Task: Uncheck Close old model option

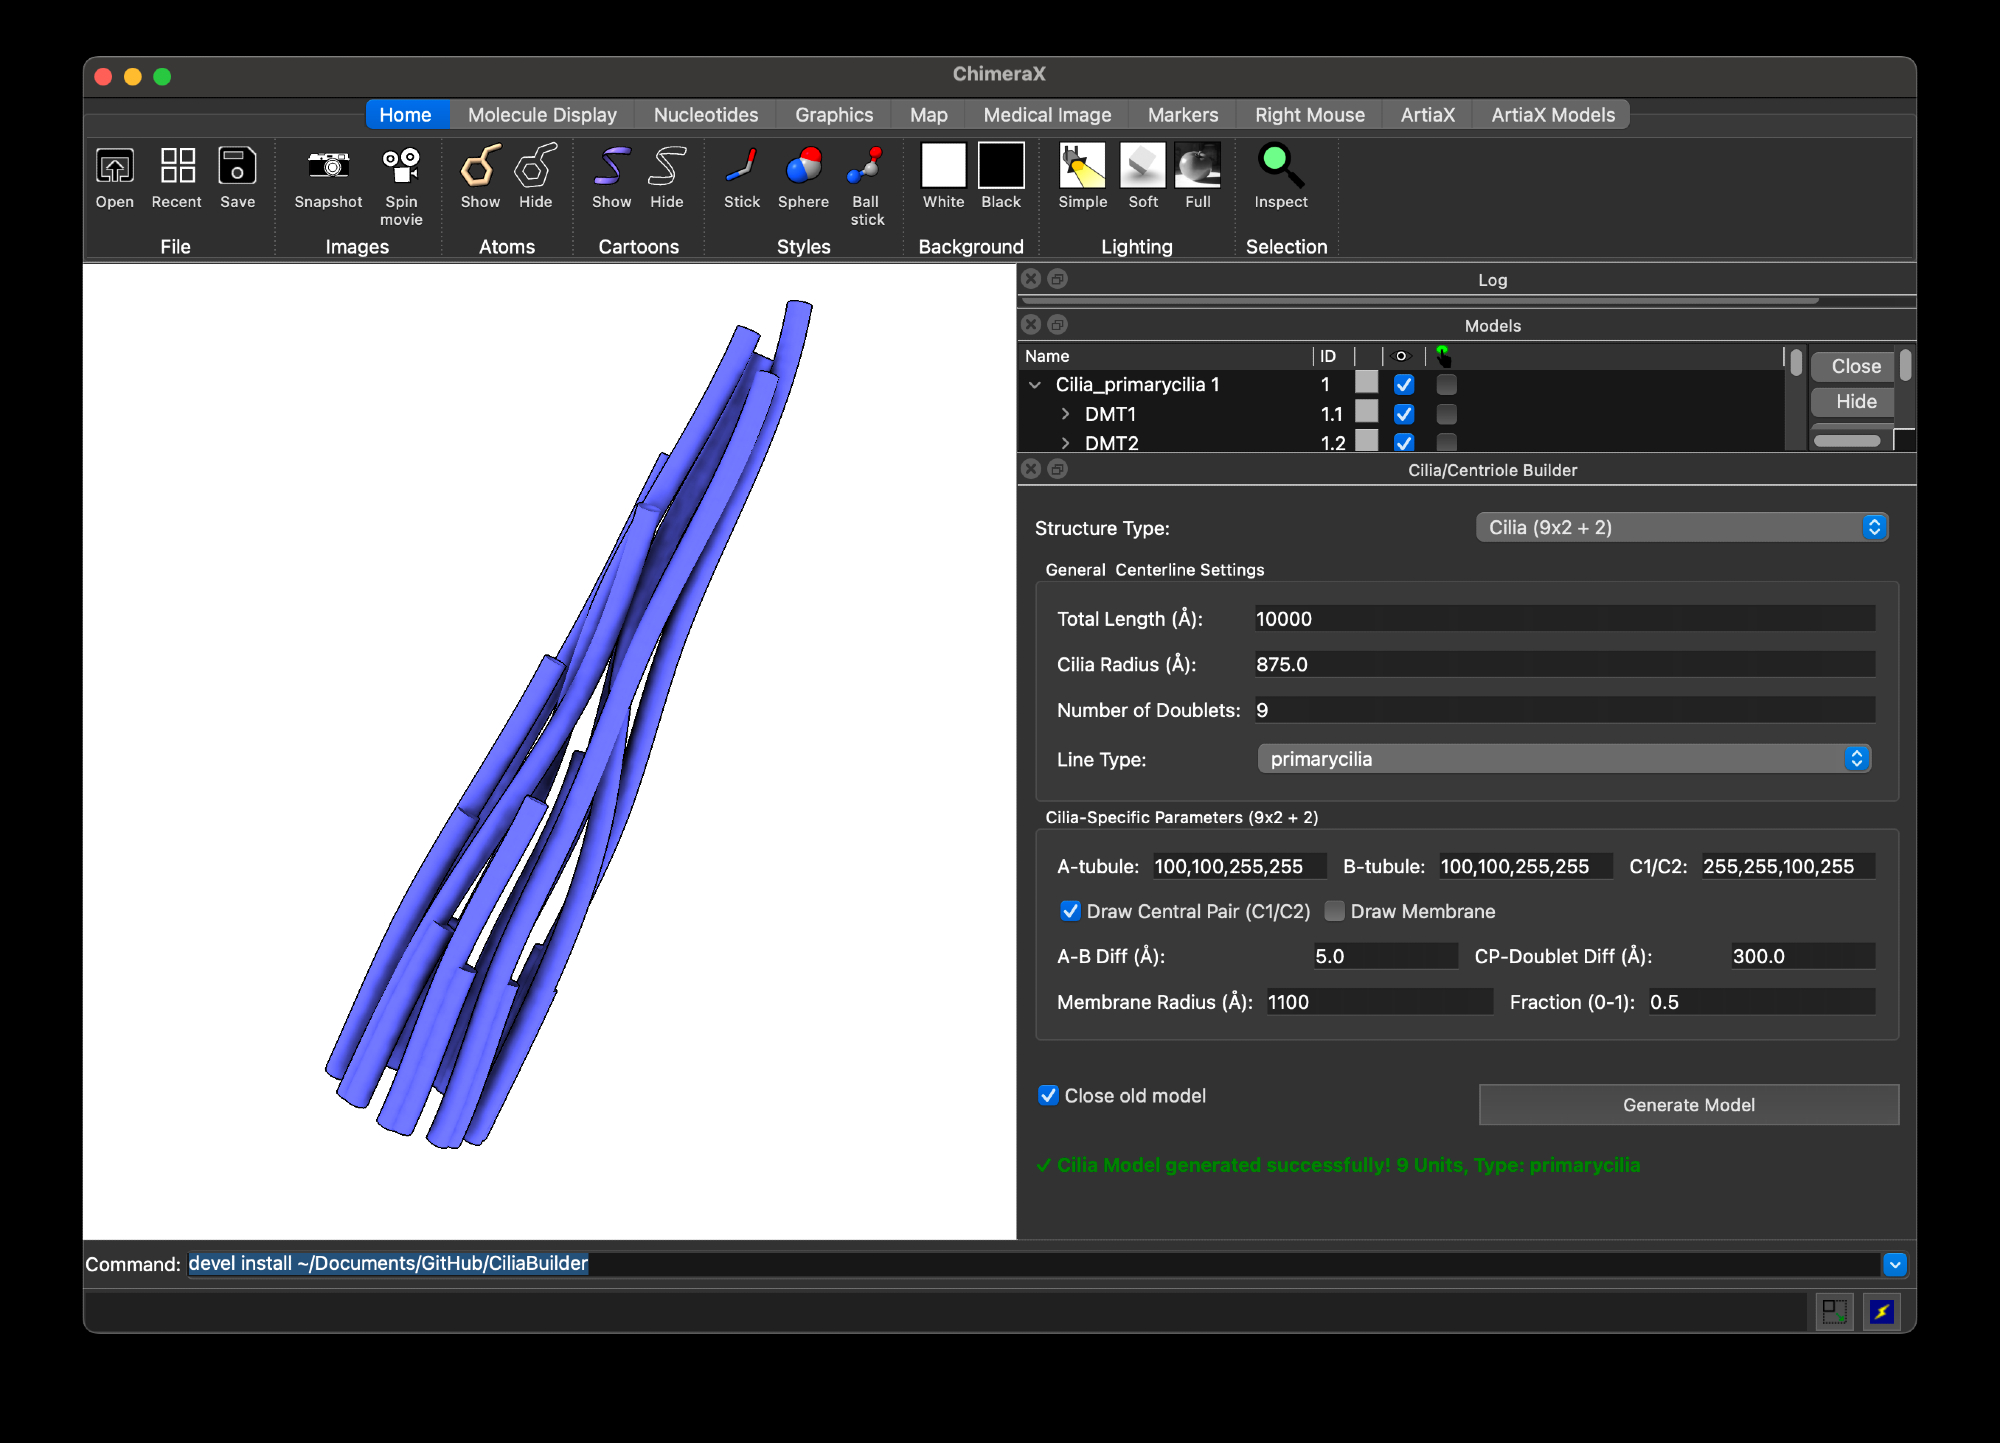Action: 1048,1095
